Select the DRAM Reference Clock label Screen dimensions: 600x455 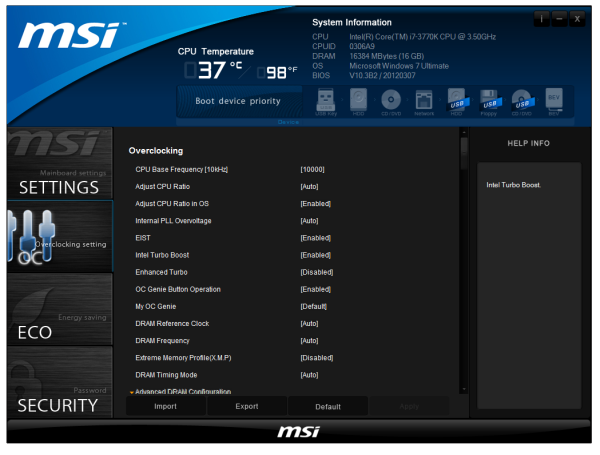[172, 324]
